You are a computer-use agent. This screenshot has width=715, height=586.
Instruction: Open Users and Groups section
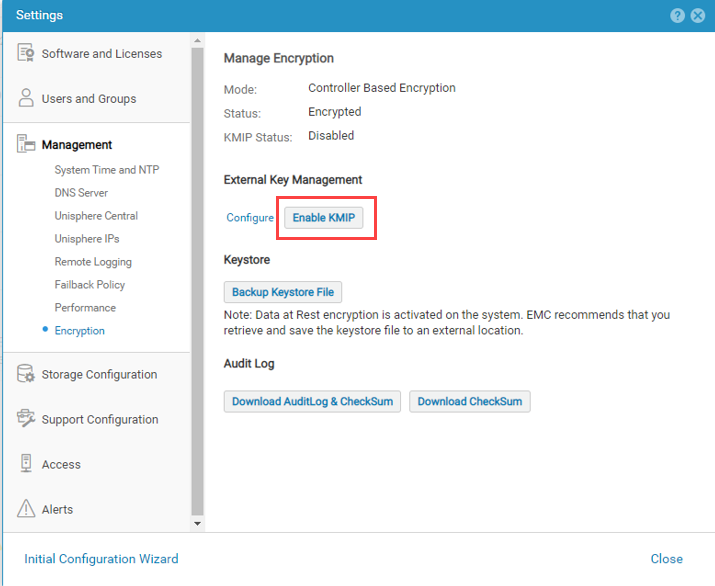(x=89, y=99)
